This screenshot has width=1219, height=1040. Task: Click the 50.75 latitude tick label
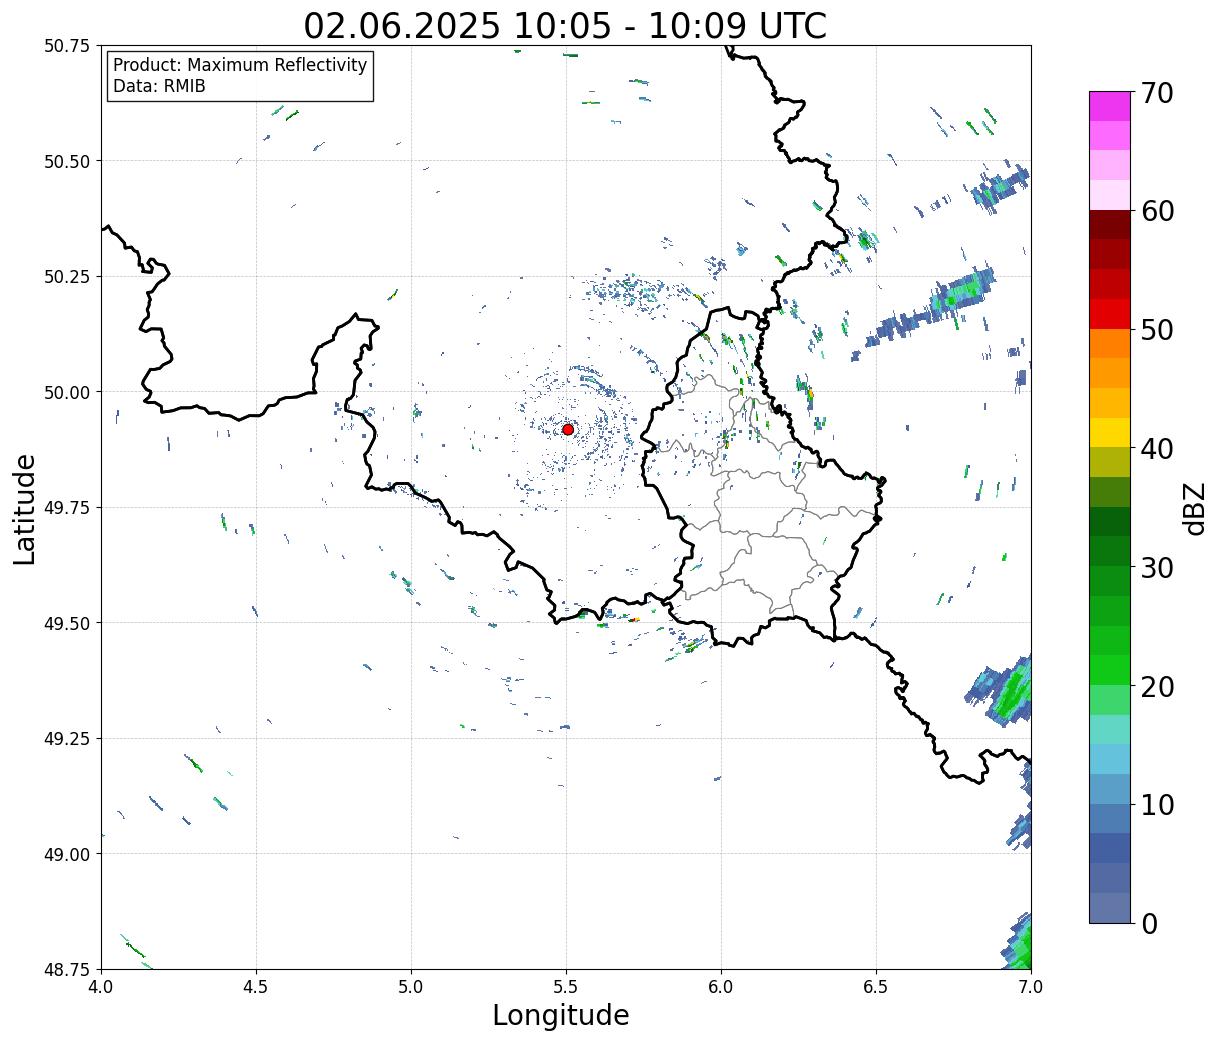tap(67, 46)
